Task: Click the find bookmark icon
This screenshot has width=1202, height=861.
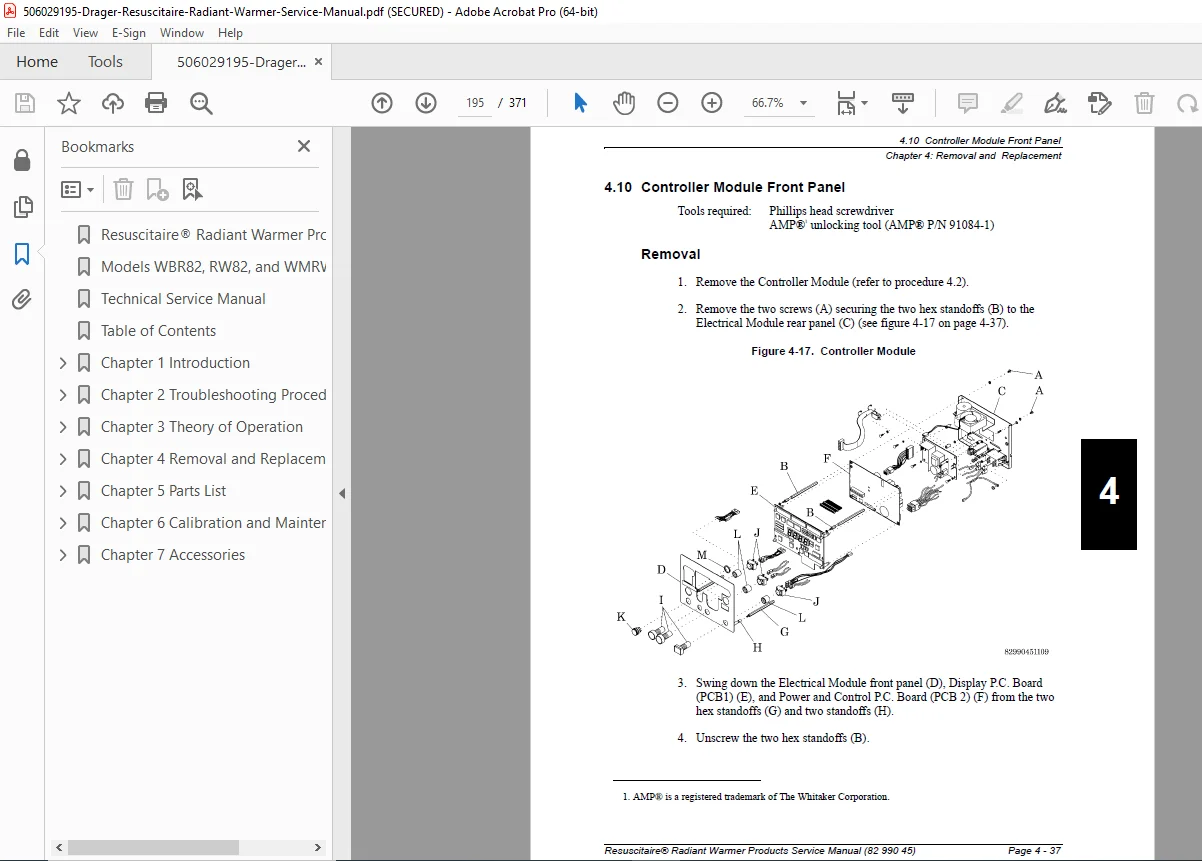Action: tap(192, 189)
